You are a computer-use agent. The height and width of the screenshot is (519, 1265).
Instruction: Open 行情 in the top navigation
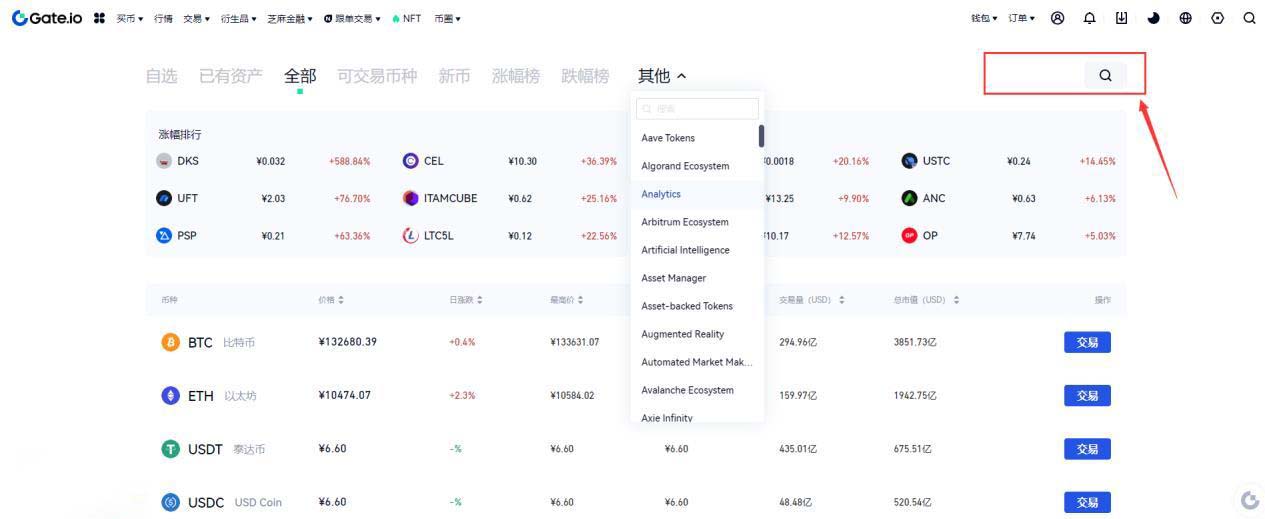163,18
